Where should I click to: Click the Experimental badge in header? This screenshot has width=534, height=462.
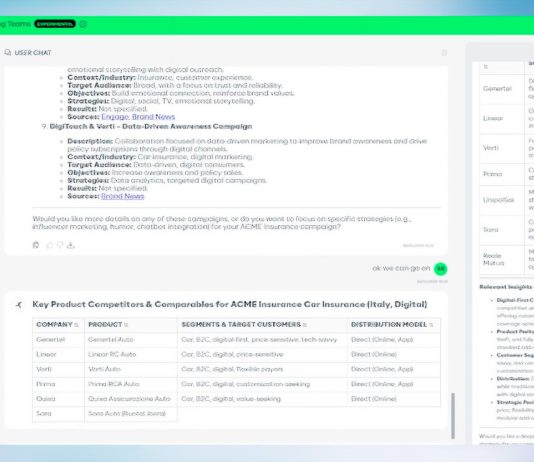point(55,24)
